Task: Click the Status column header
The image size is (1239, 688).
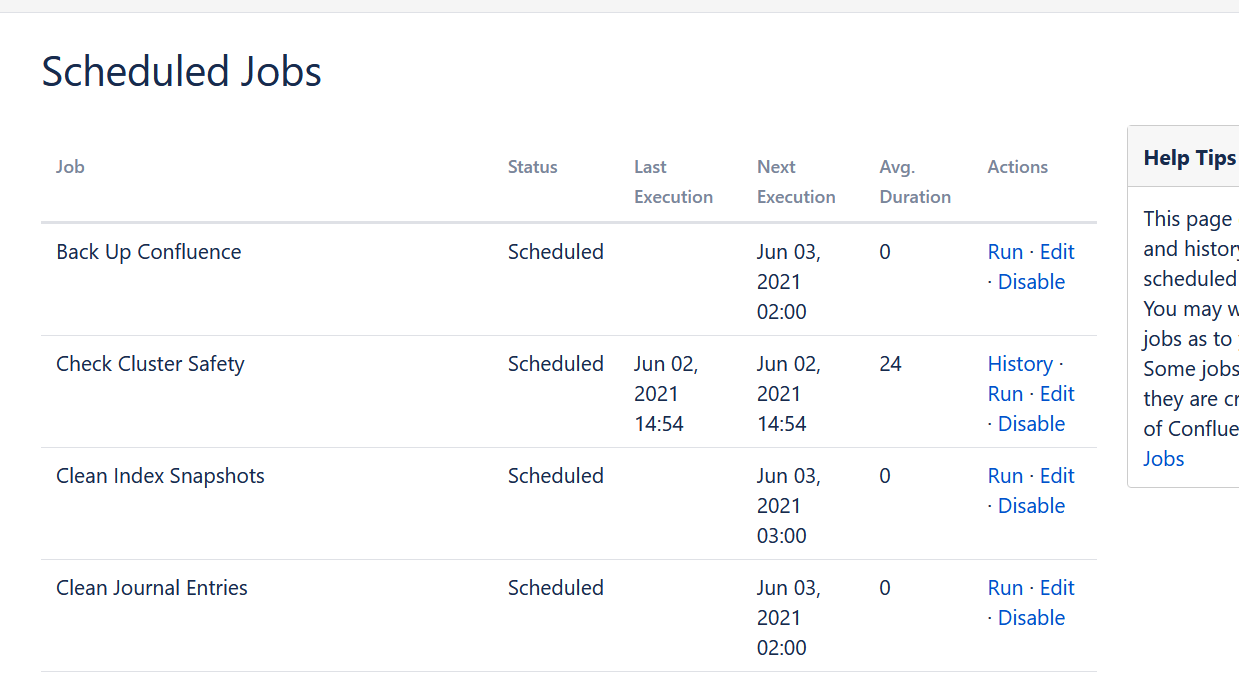Action: coord(532,167)
